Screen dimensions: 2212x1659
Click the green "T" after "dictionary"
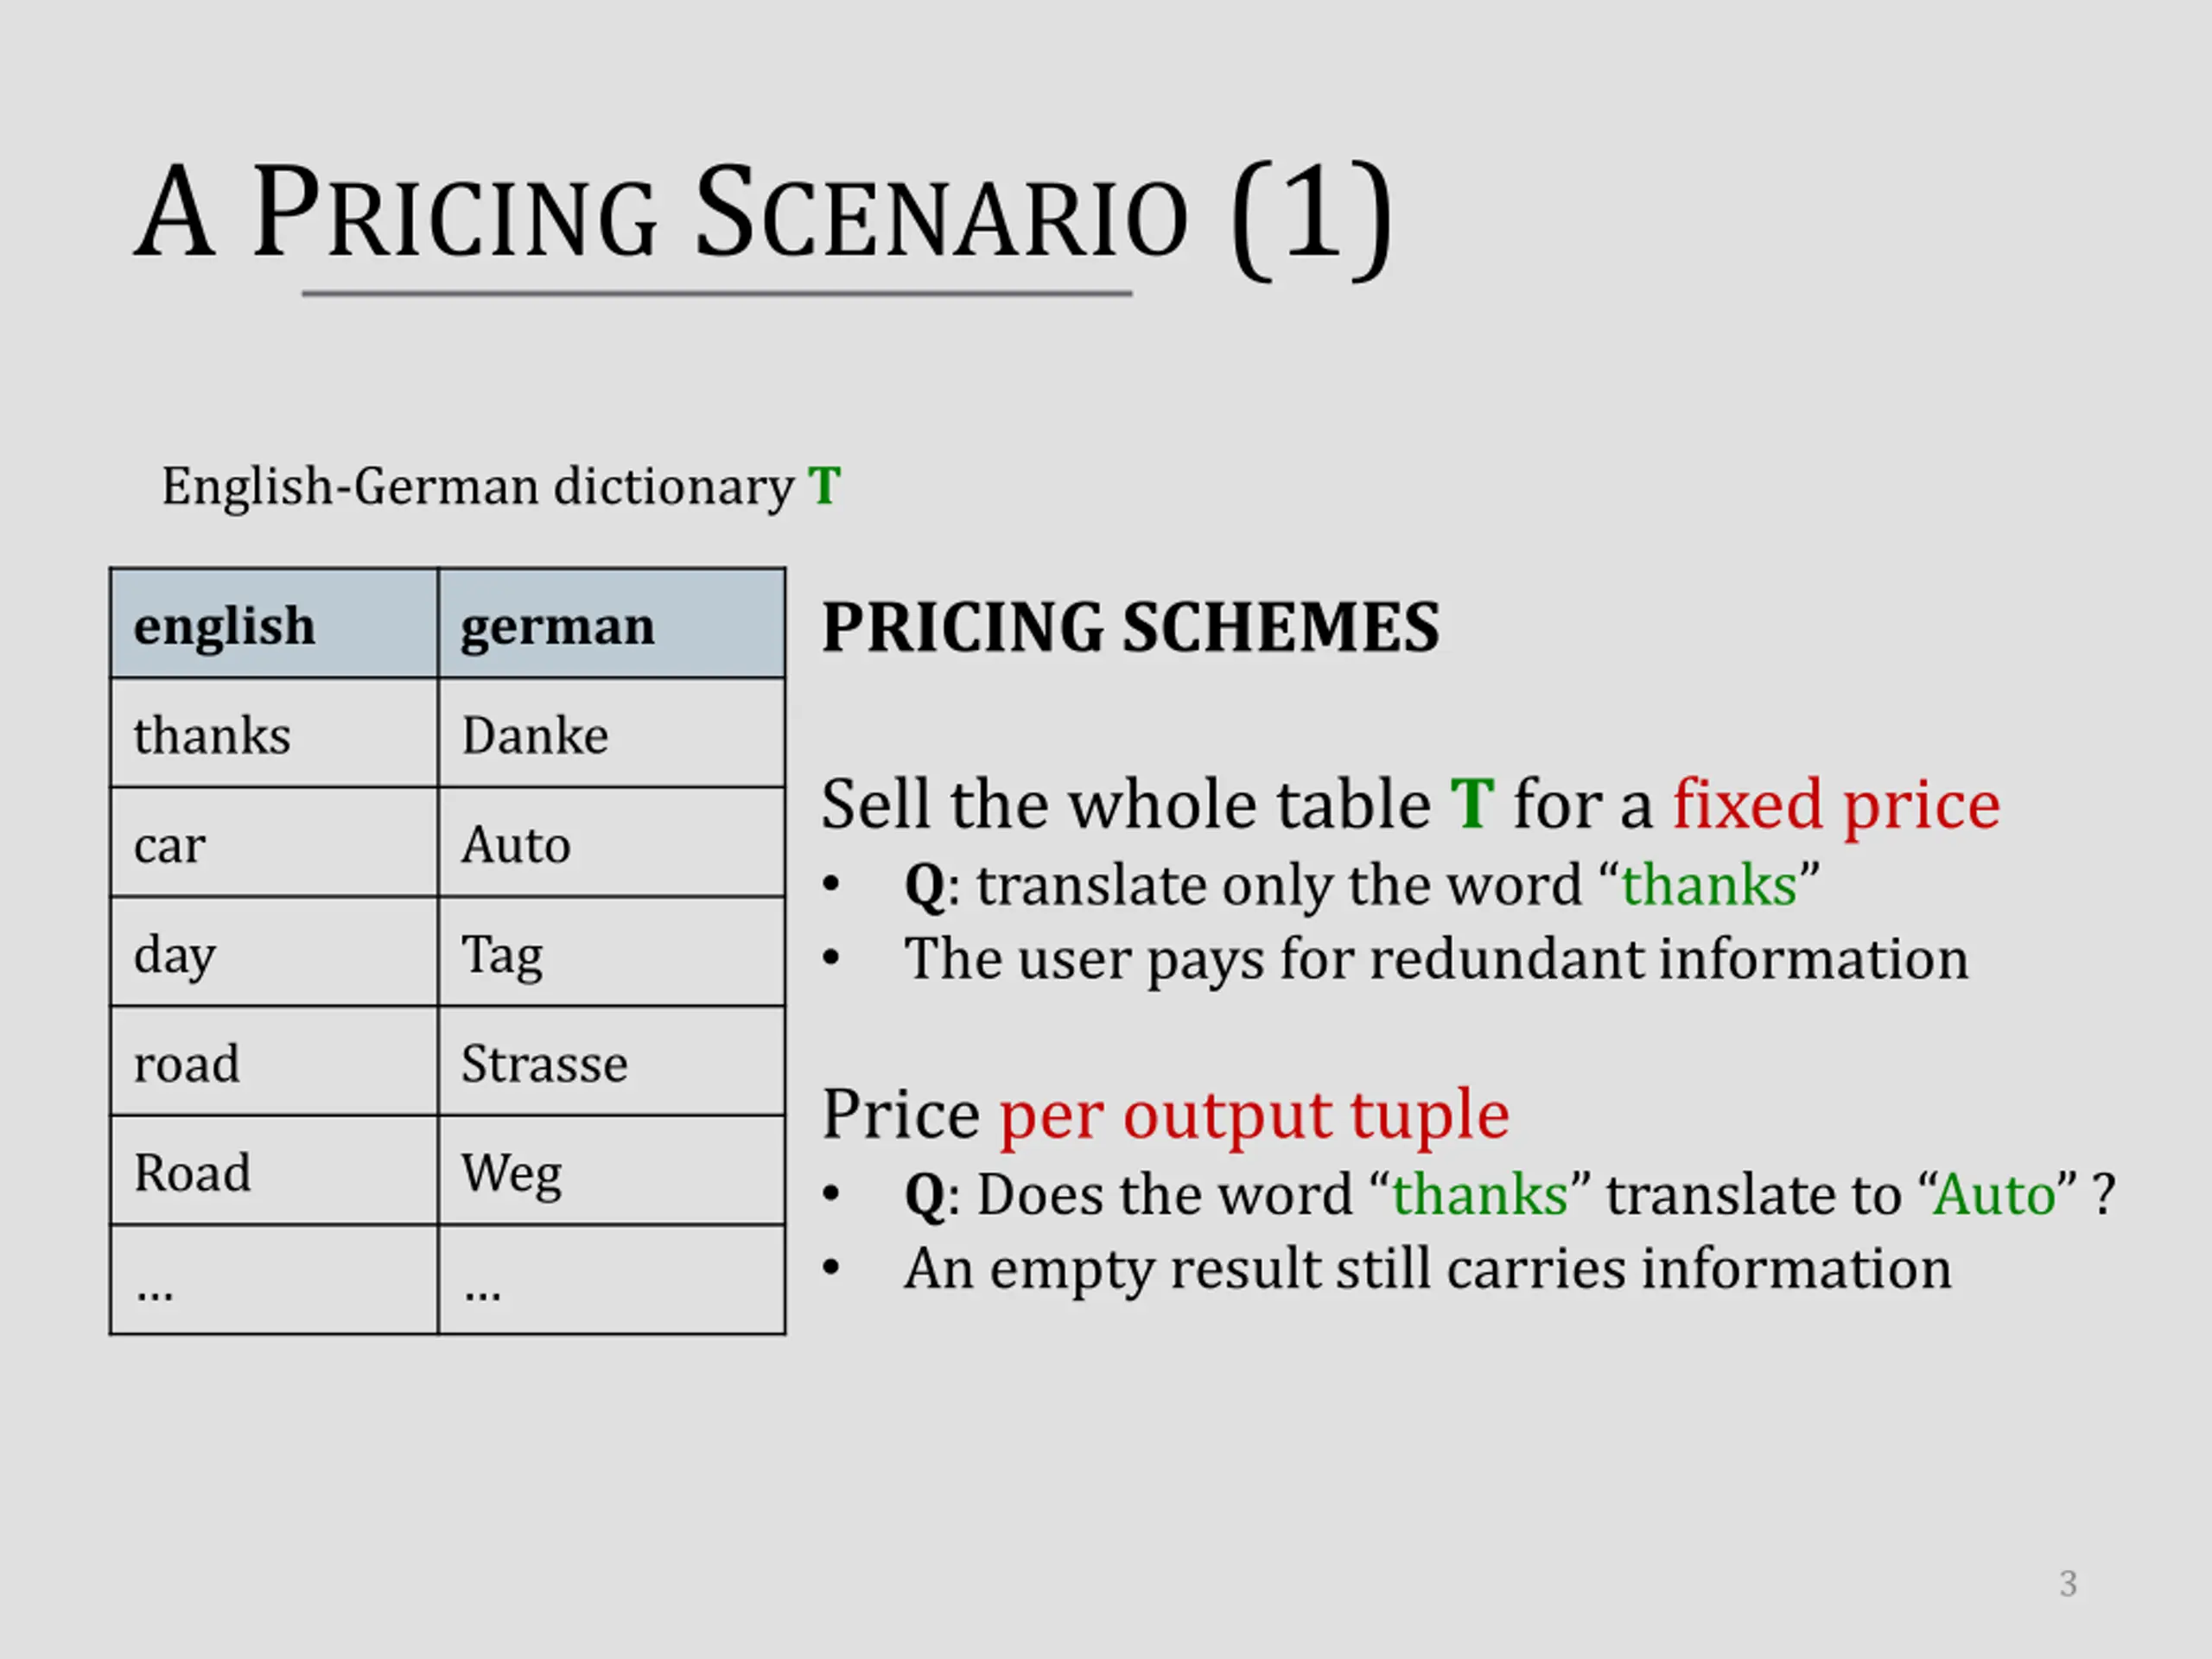pyautogui.click(x=825, y=487)
